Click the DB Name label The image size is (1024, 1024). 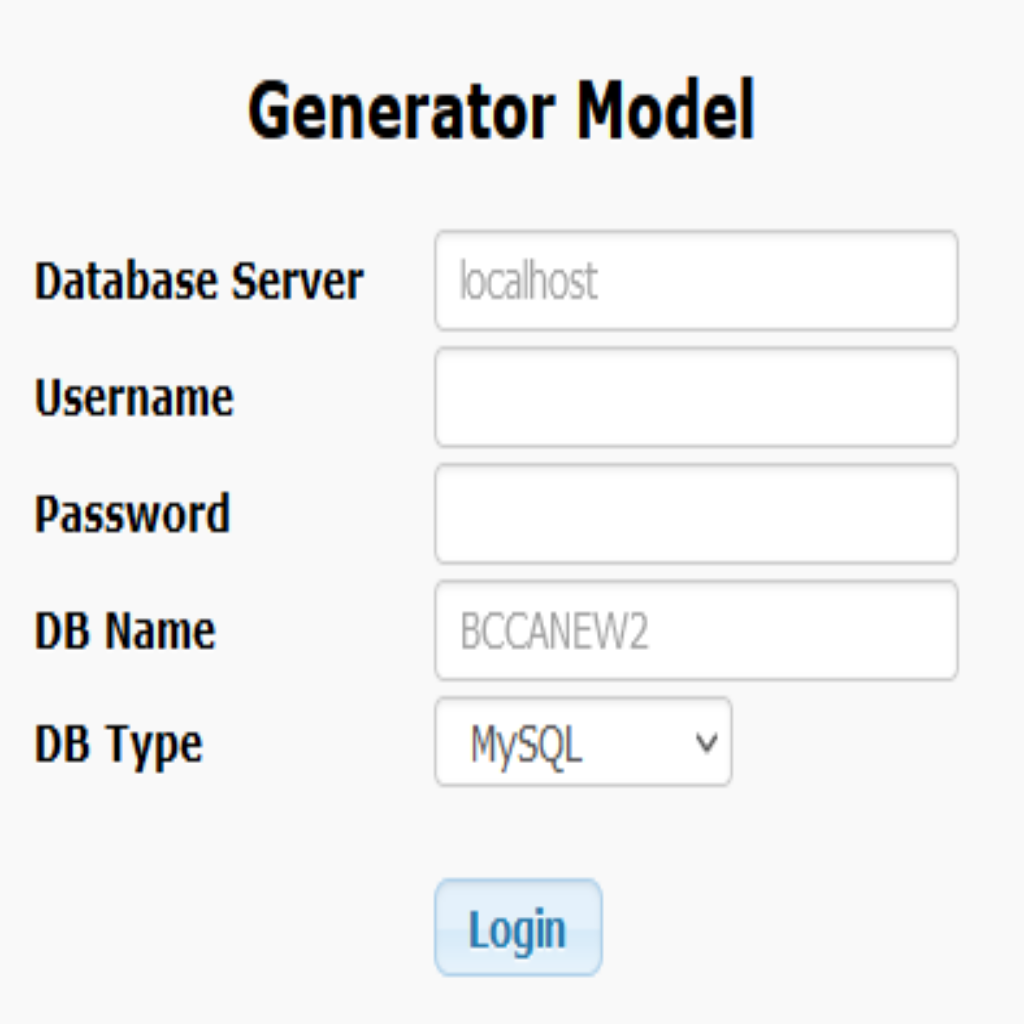(125, 631)
